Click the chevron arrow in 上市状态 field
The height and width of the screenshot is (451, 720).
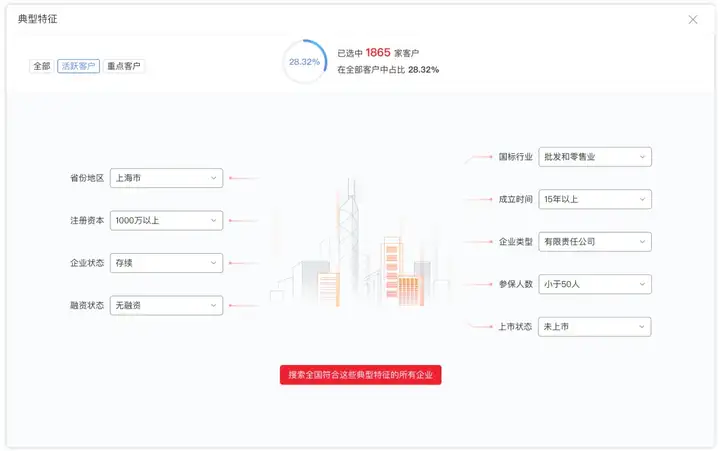[x=642, y=327]
